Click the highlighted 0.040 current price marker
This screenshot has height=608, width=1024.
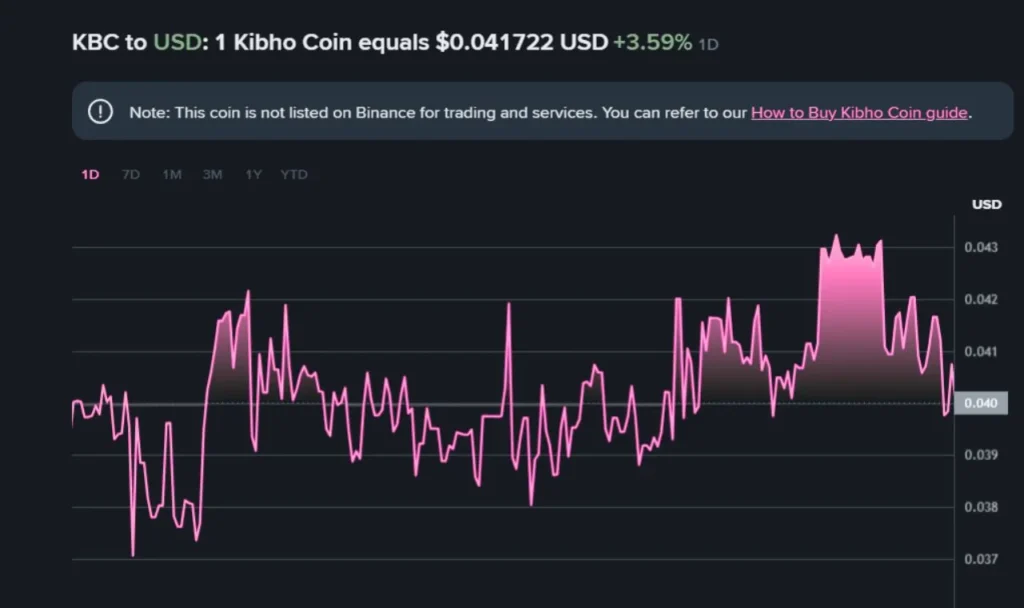coord(981,403)
